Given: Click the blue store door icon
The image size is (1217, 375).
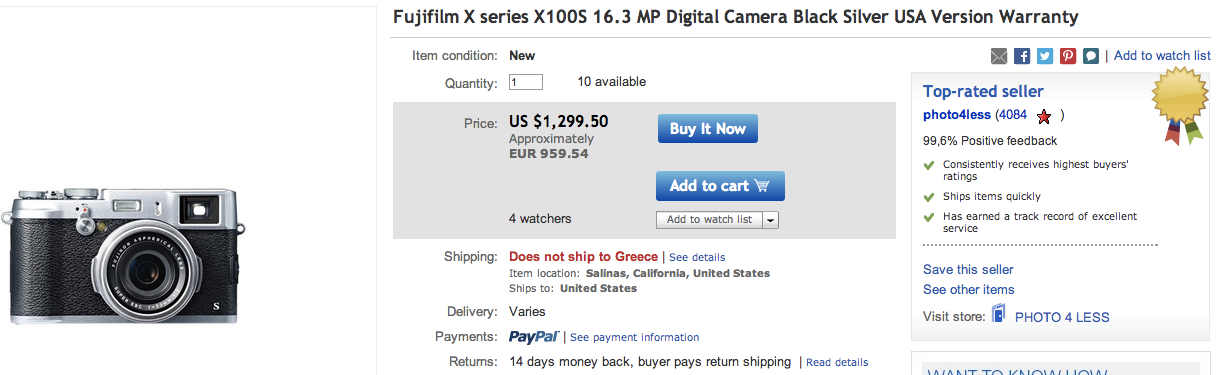Looking at the screenshot, I should [997, 315].
